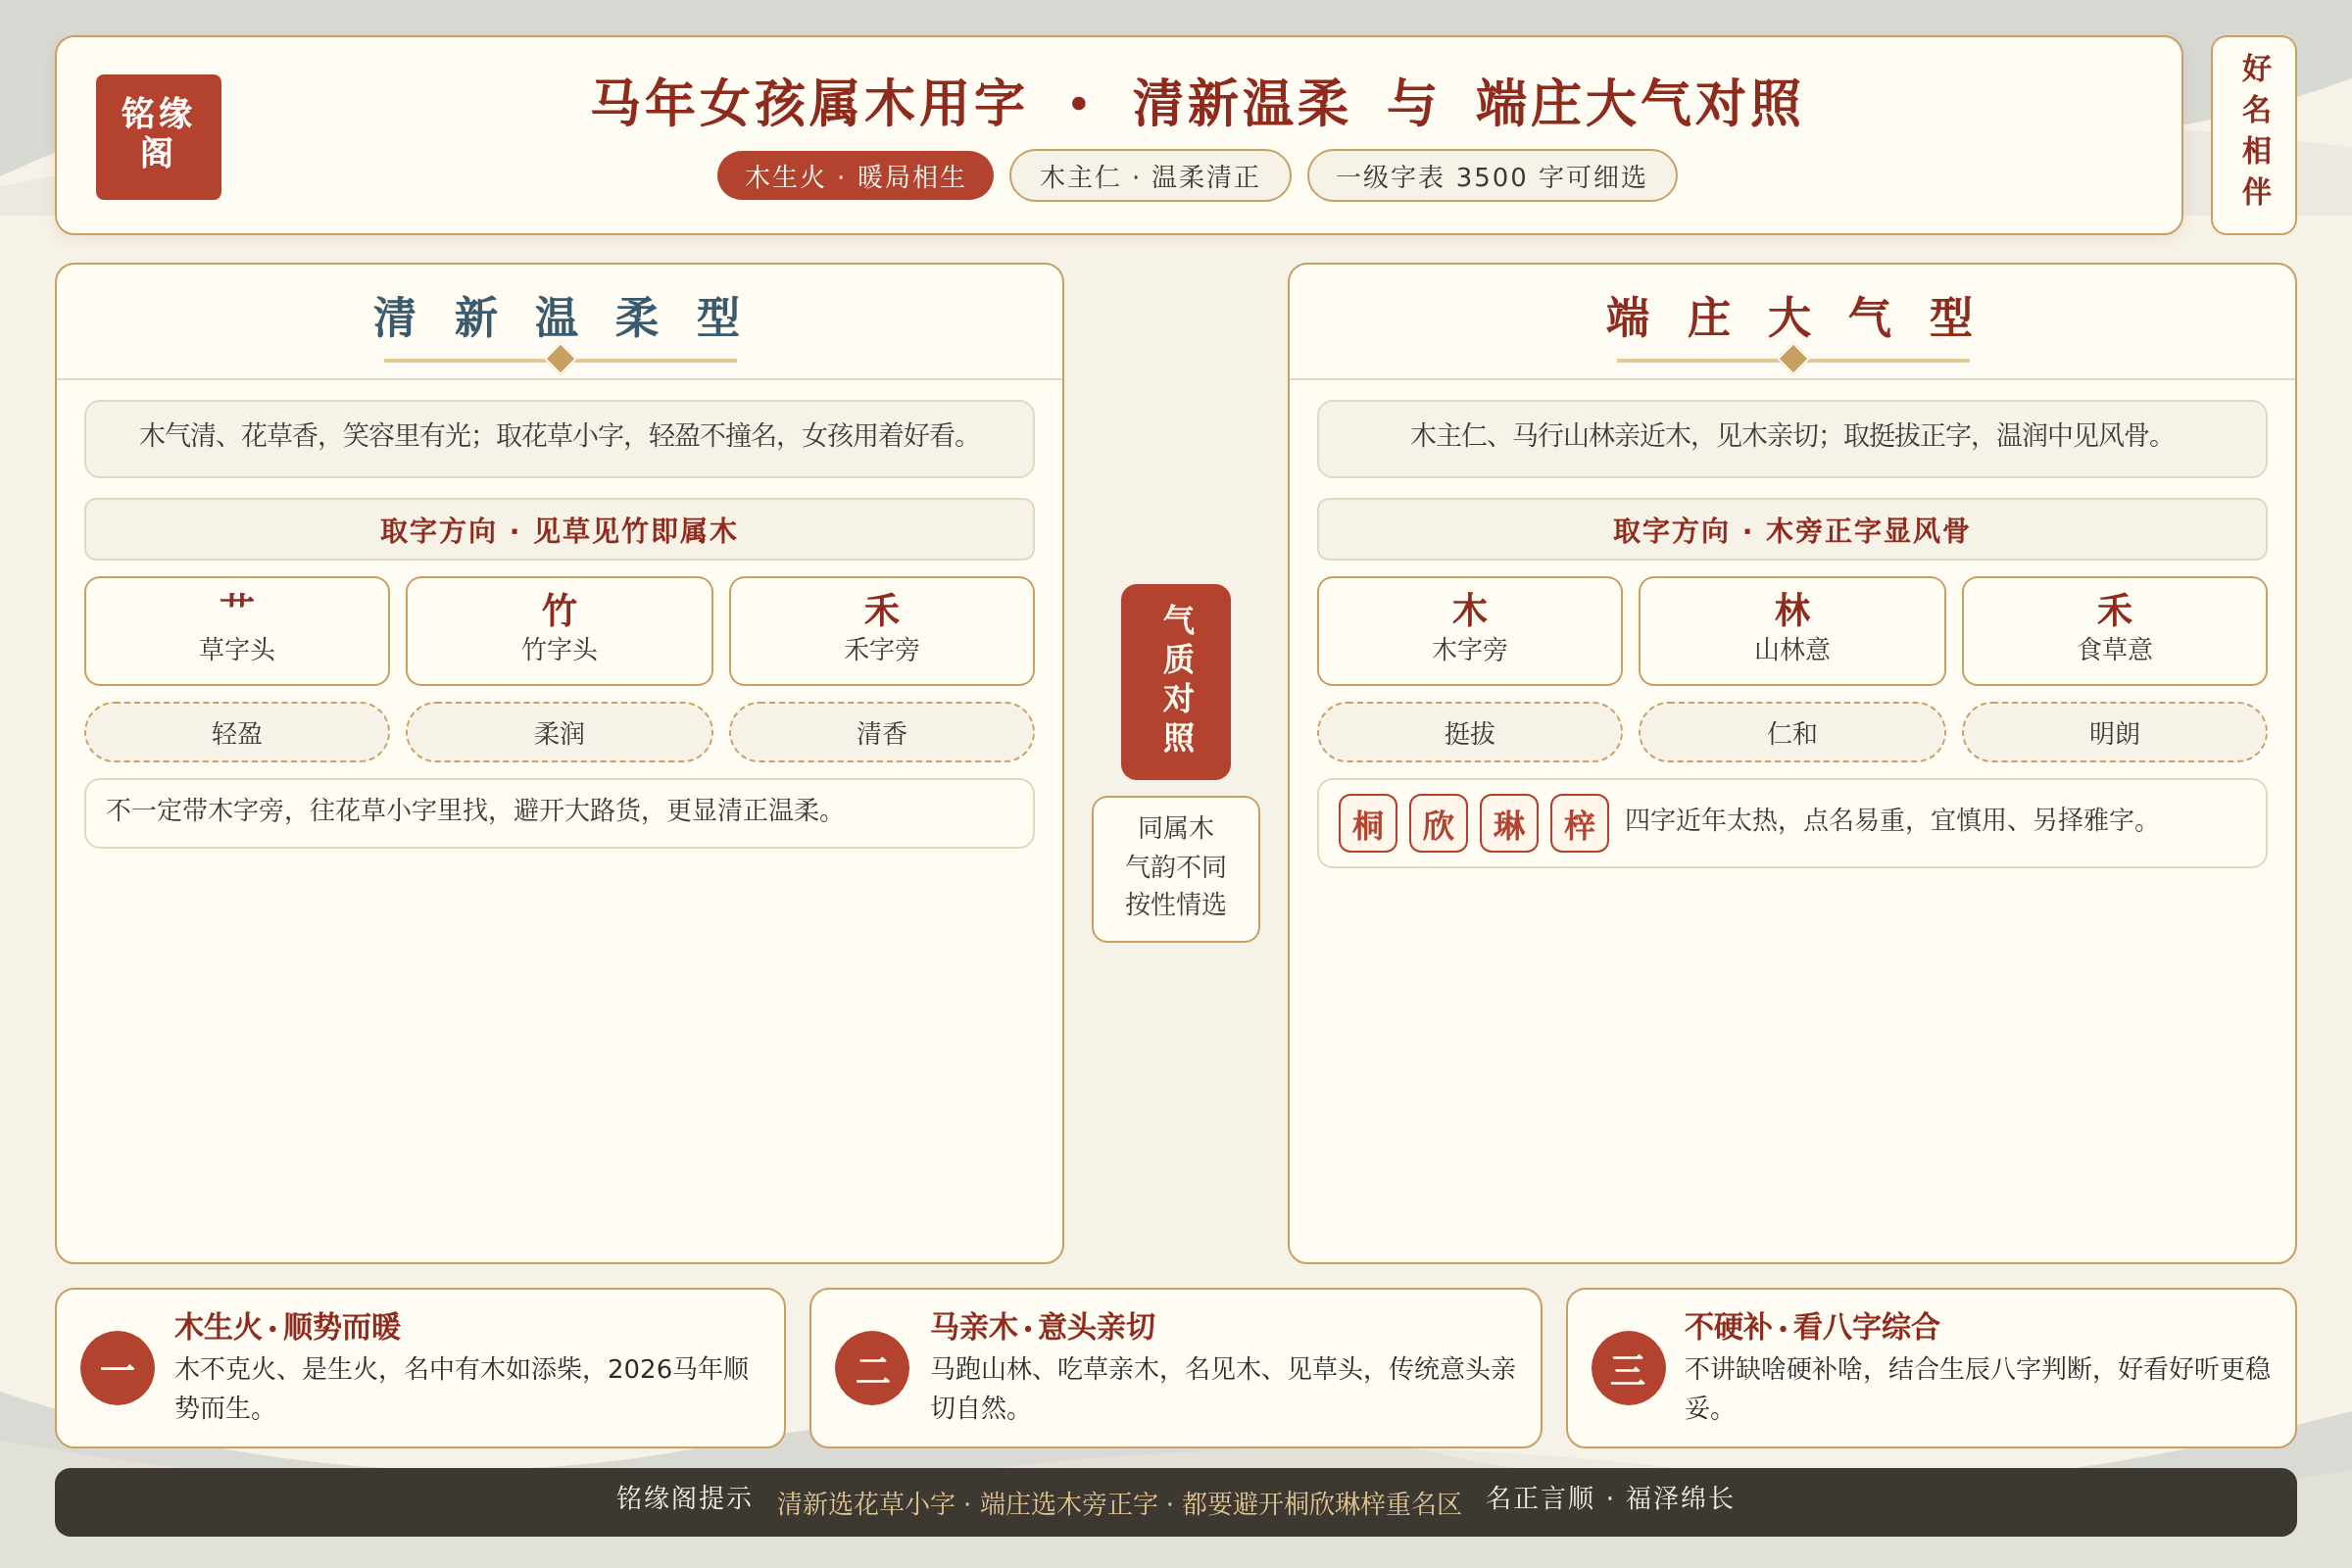Click the 马亲木·意头亲切 heading
Screen dimensions: 2352x1568
[x=1042, y=1327]
